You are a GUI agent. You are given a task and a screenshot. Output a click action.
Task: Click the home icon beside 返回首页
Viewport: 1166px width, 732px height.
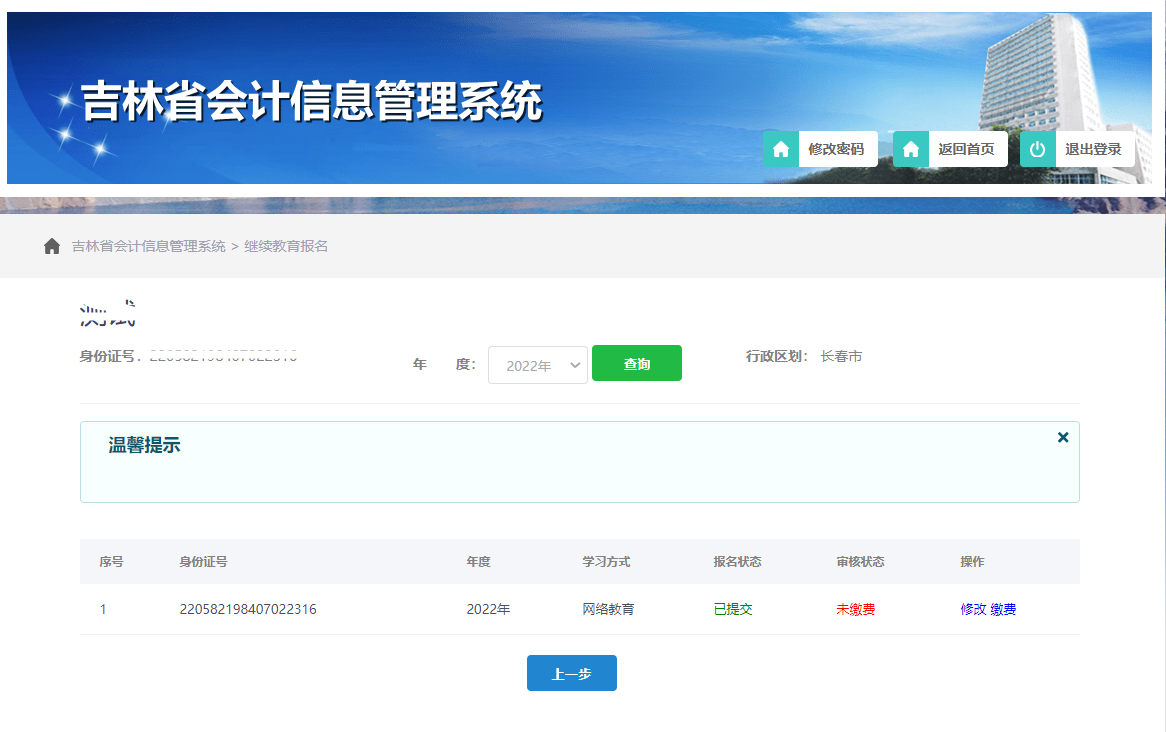point(911,149)
